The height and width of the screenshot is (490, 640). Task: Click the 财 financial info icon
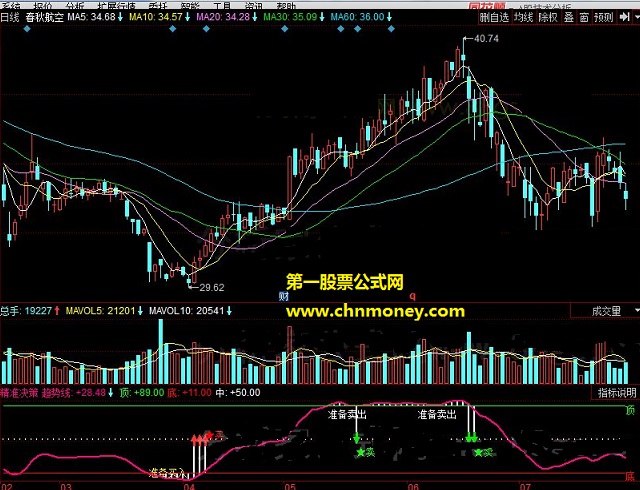pos(284,296)
